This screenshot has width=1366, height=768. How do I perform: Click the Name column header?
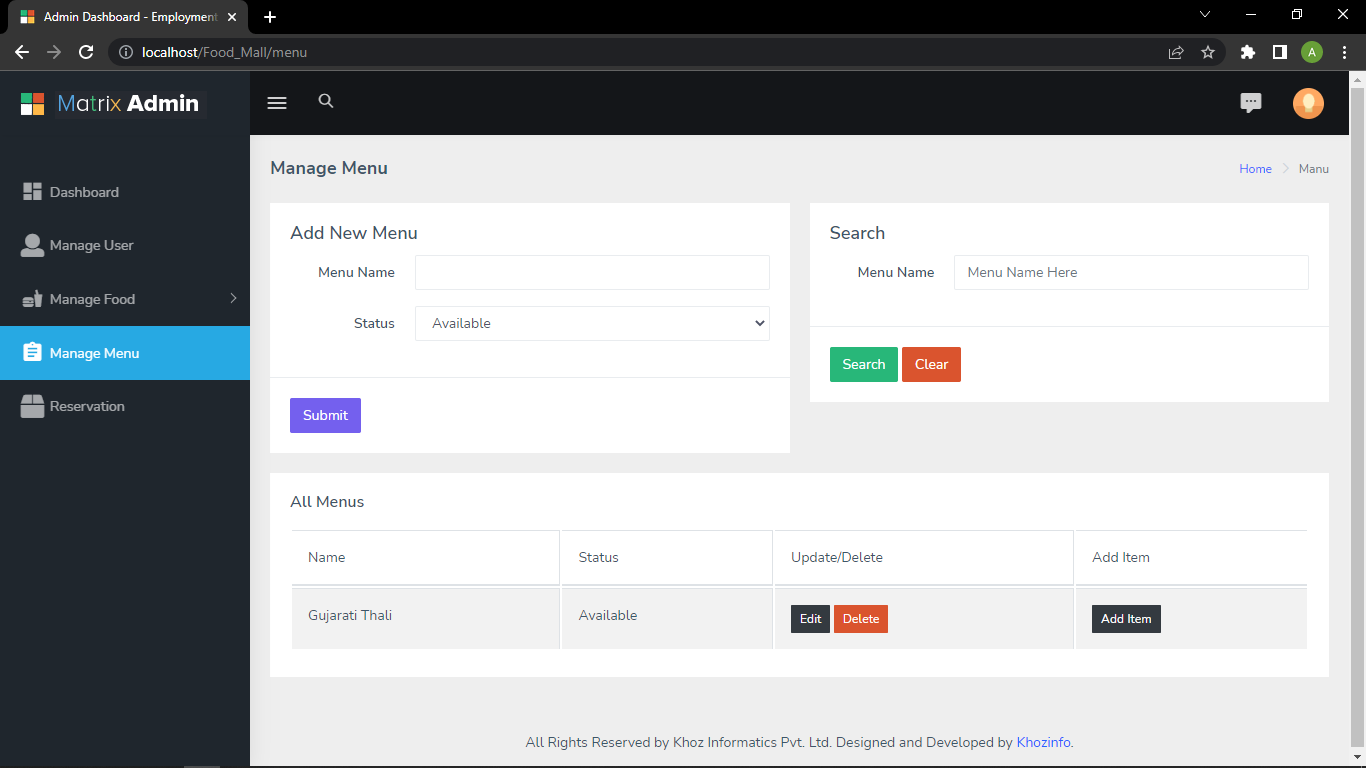click(426, 557)
